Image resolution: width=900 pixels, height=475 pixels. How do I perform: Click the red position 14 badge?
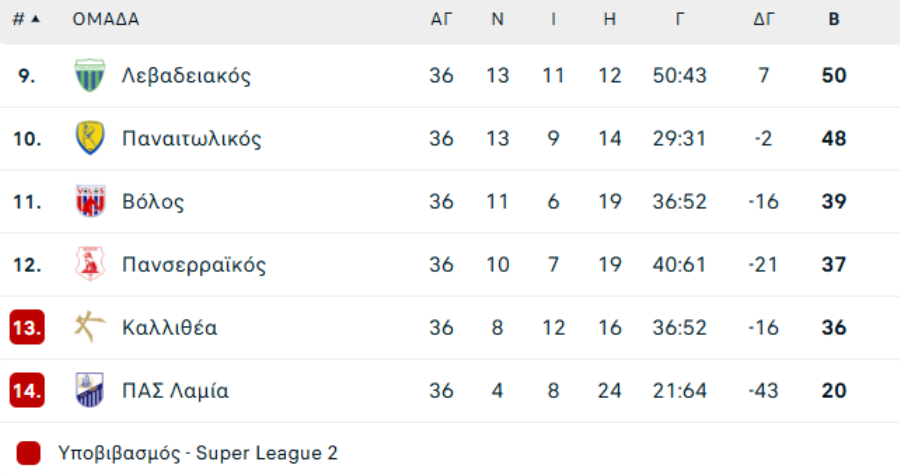tap(27, 391)
